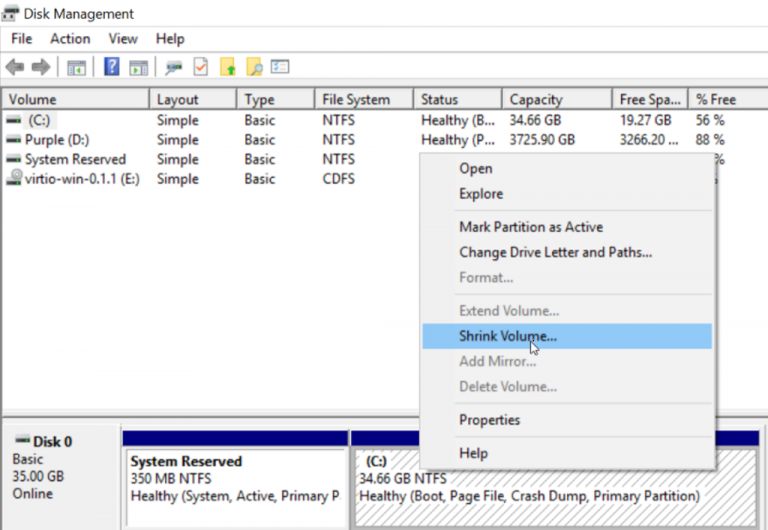768x530 pixels.
Task: Click the Healthy (P... status cell
Action: [458, 140]
